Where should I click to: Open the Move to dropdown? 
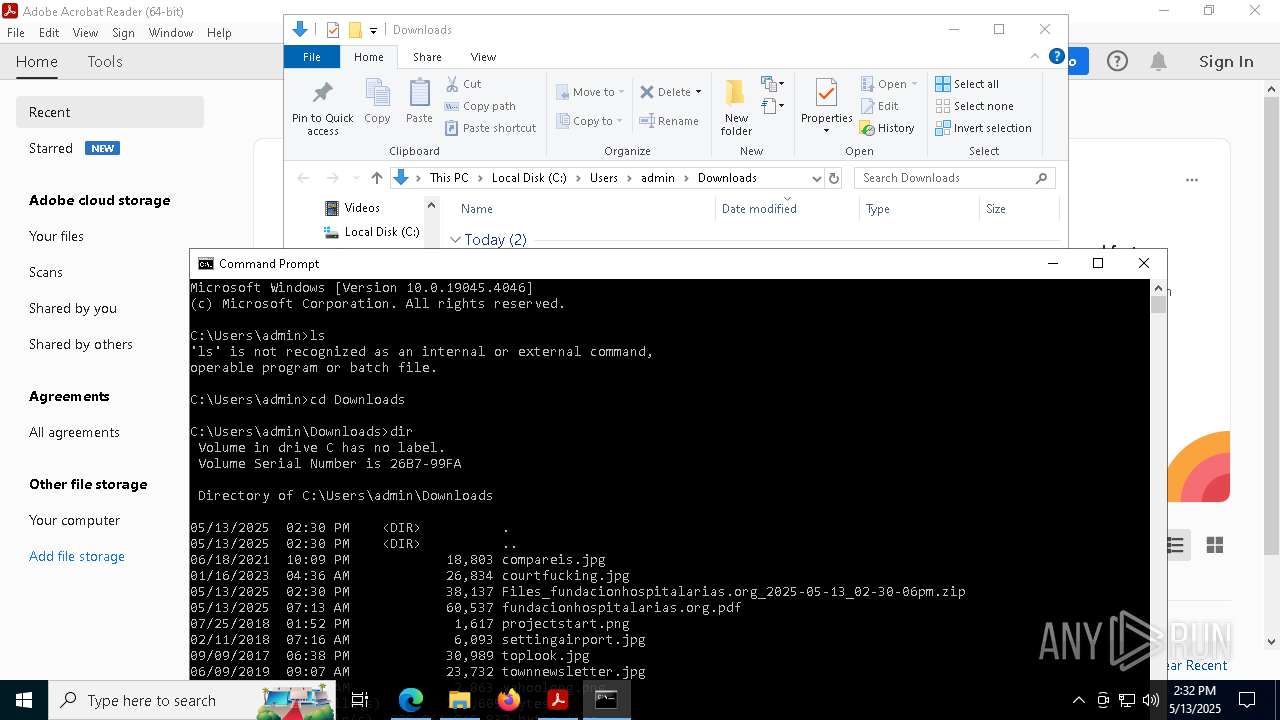click(x=590, y=92)
